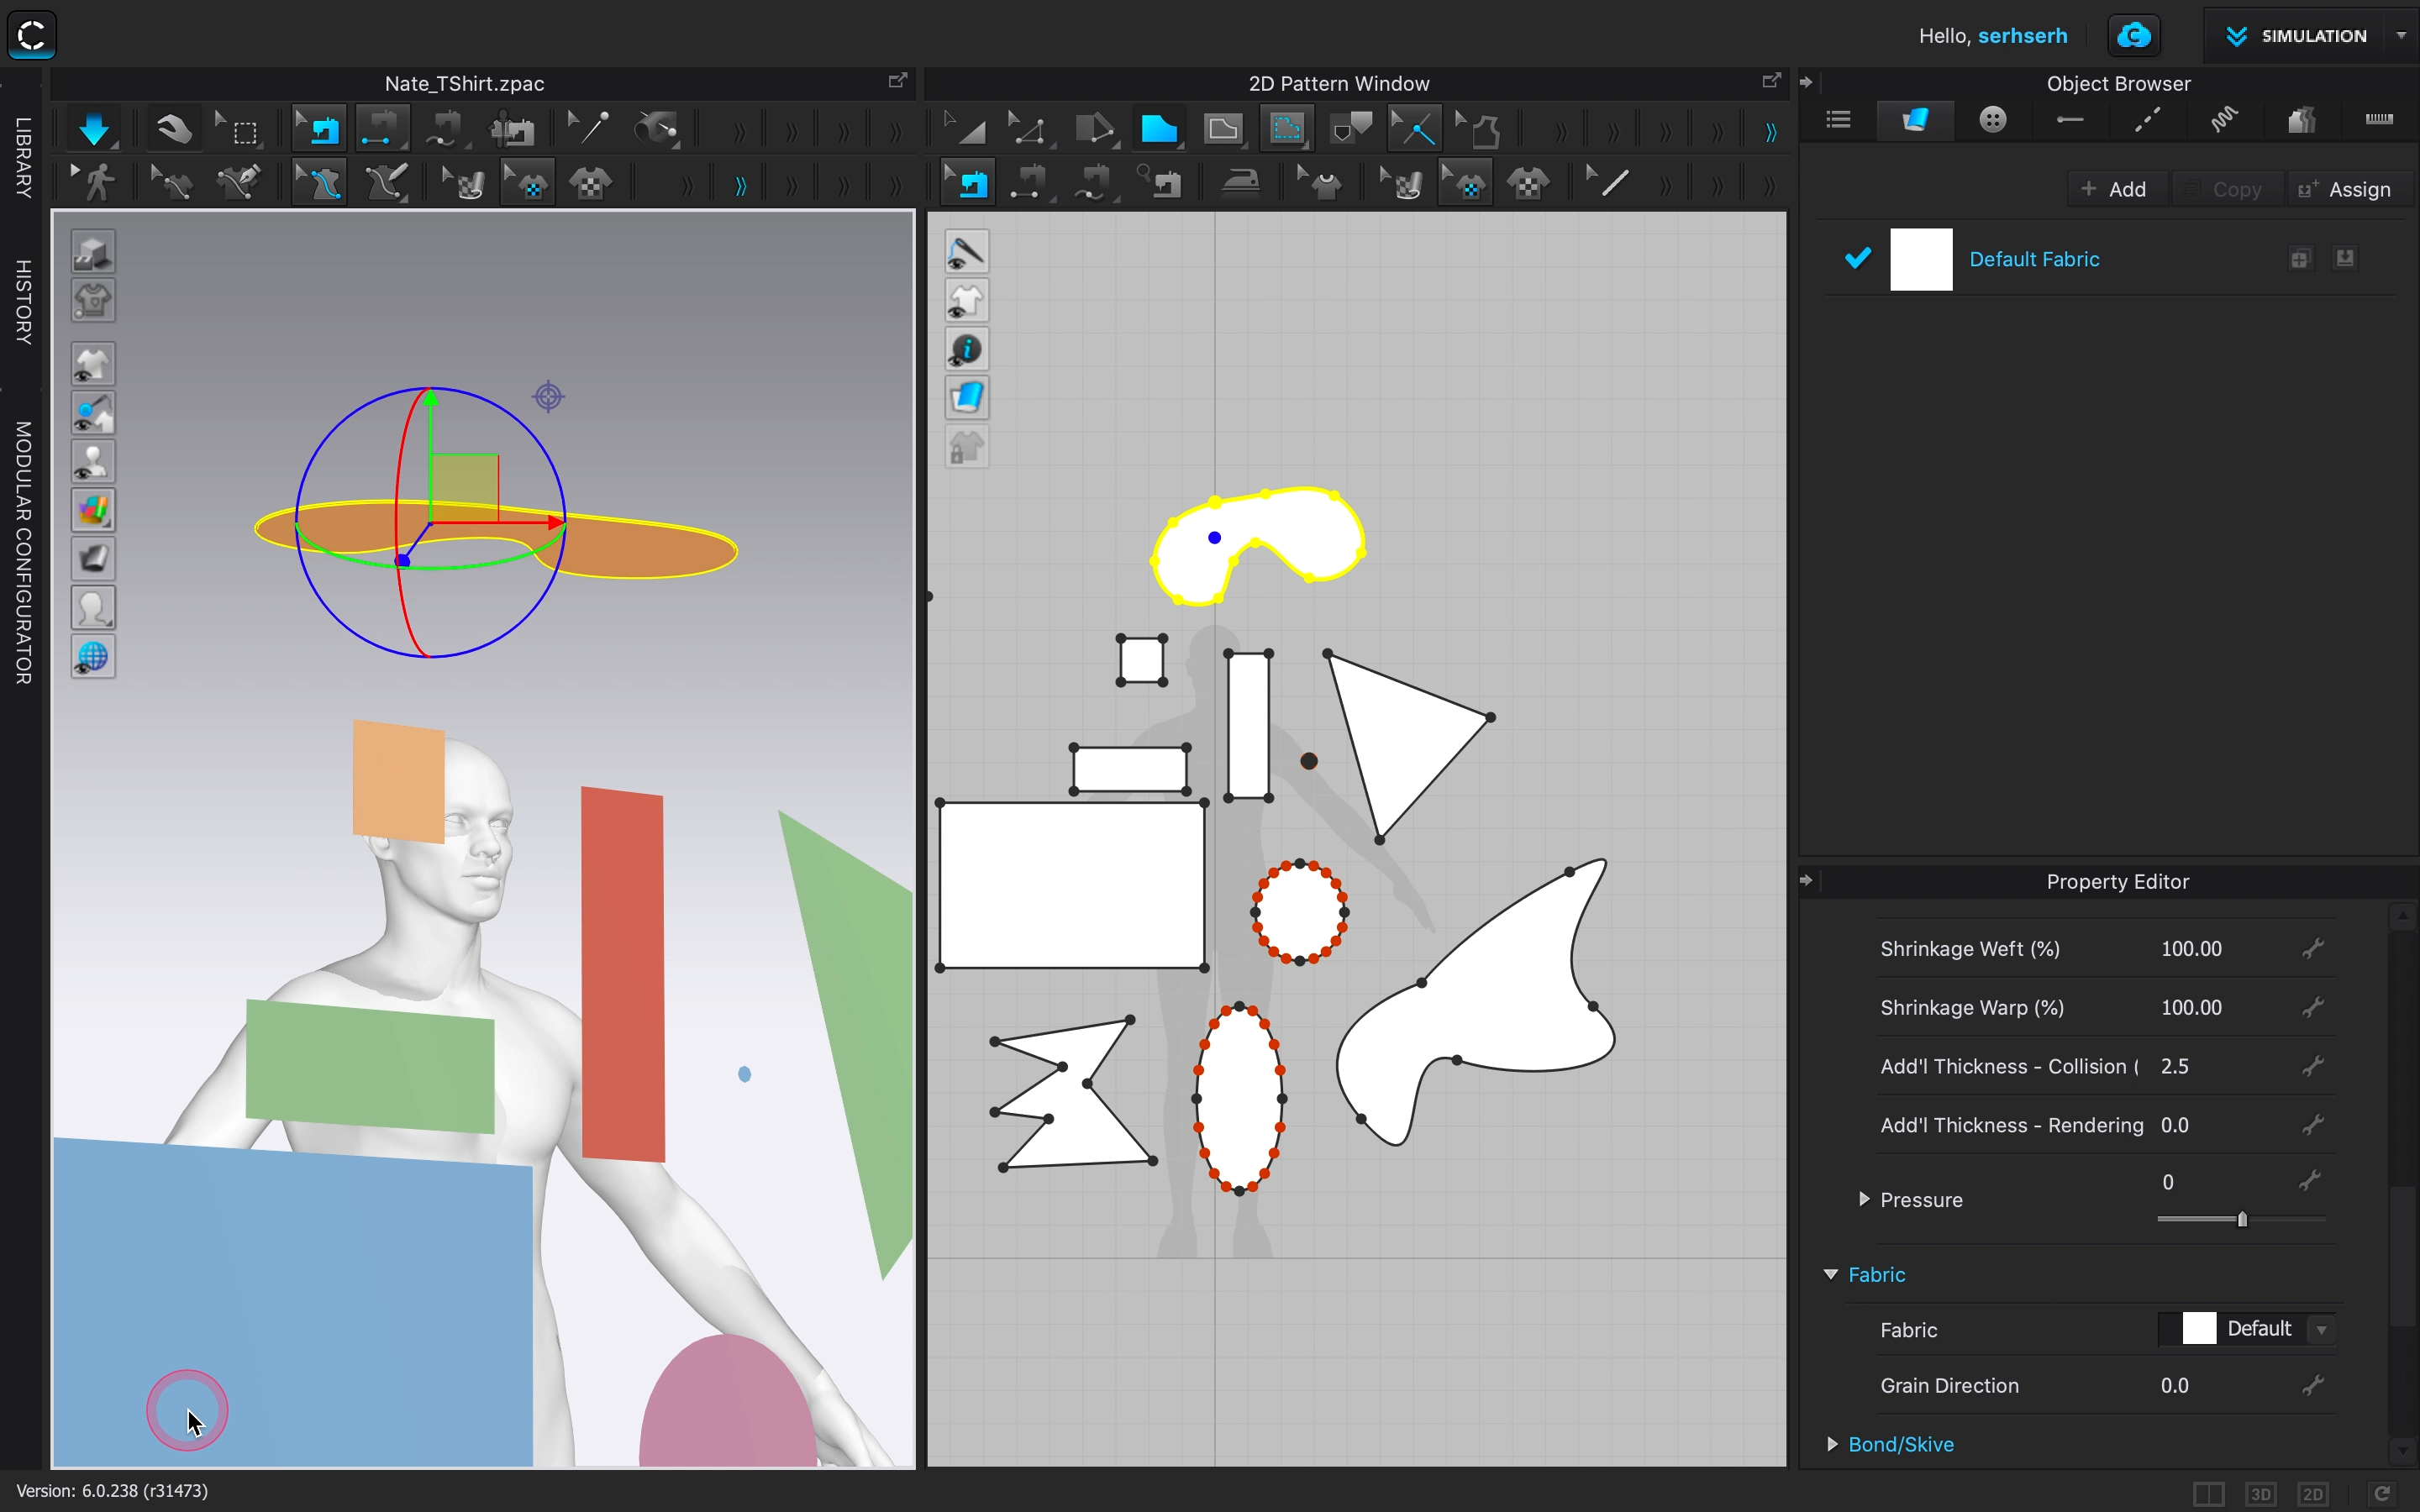Screen dimensions: 2420x1512
Task: Click the Scene list icon in Object Browser
Action: point(1838,121)
